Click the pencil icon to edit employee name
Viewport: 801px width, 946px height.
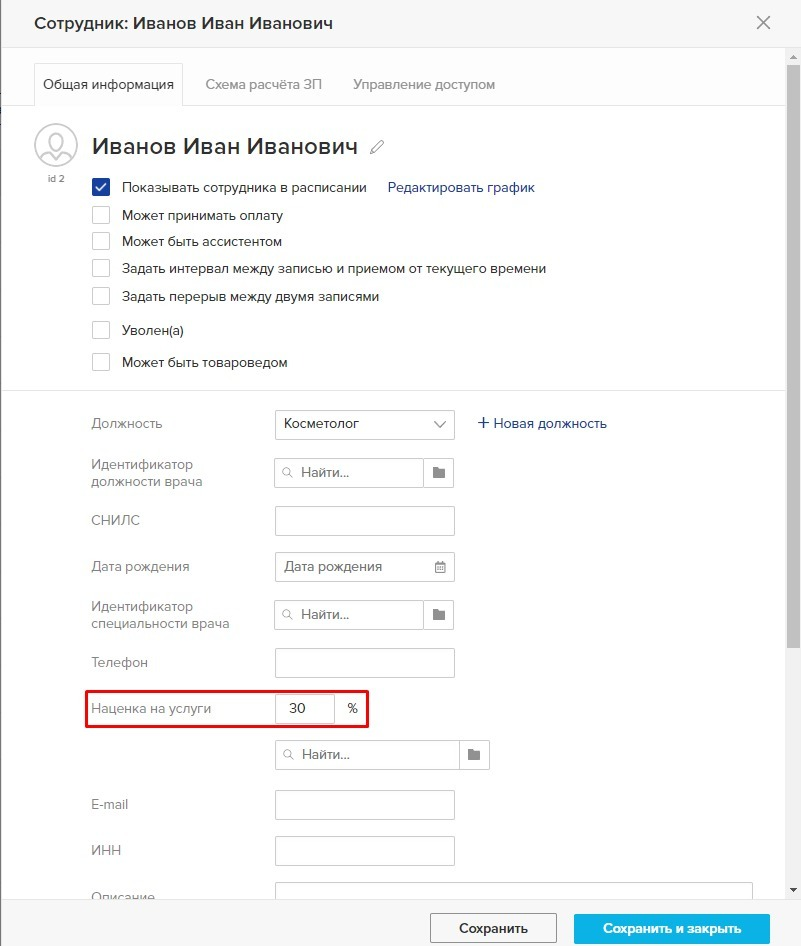coord(377,147)
